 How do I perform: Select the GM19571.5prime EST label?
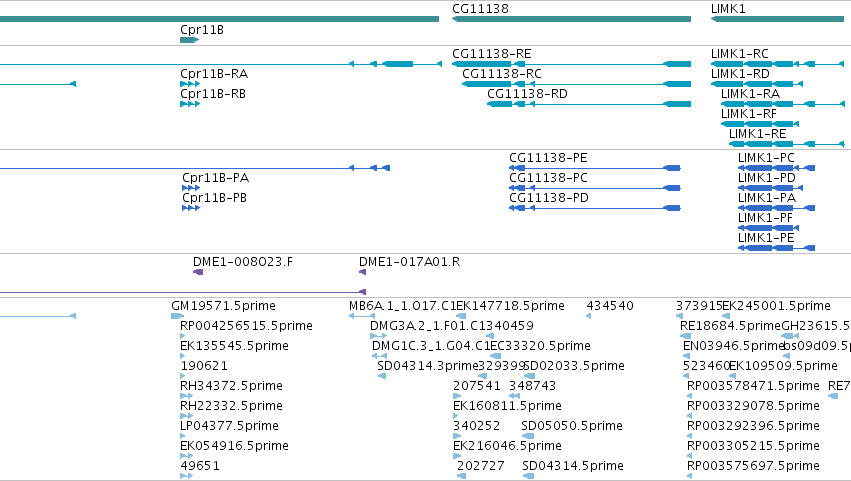[x=223, y=306]
